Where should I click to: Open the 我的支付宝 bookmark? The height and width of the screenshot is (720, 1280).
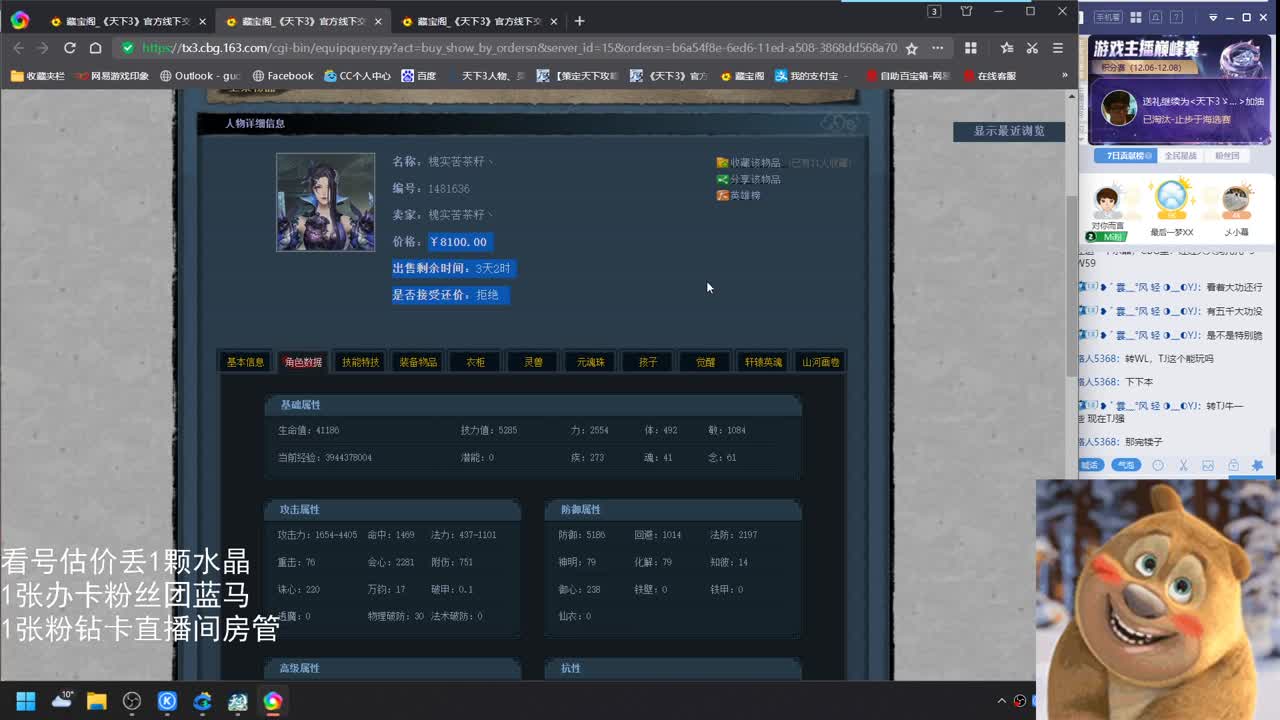tap(810, 76)
